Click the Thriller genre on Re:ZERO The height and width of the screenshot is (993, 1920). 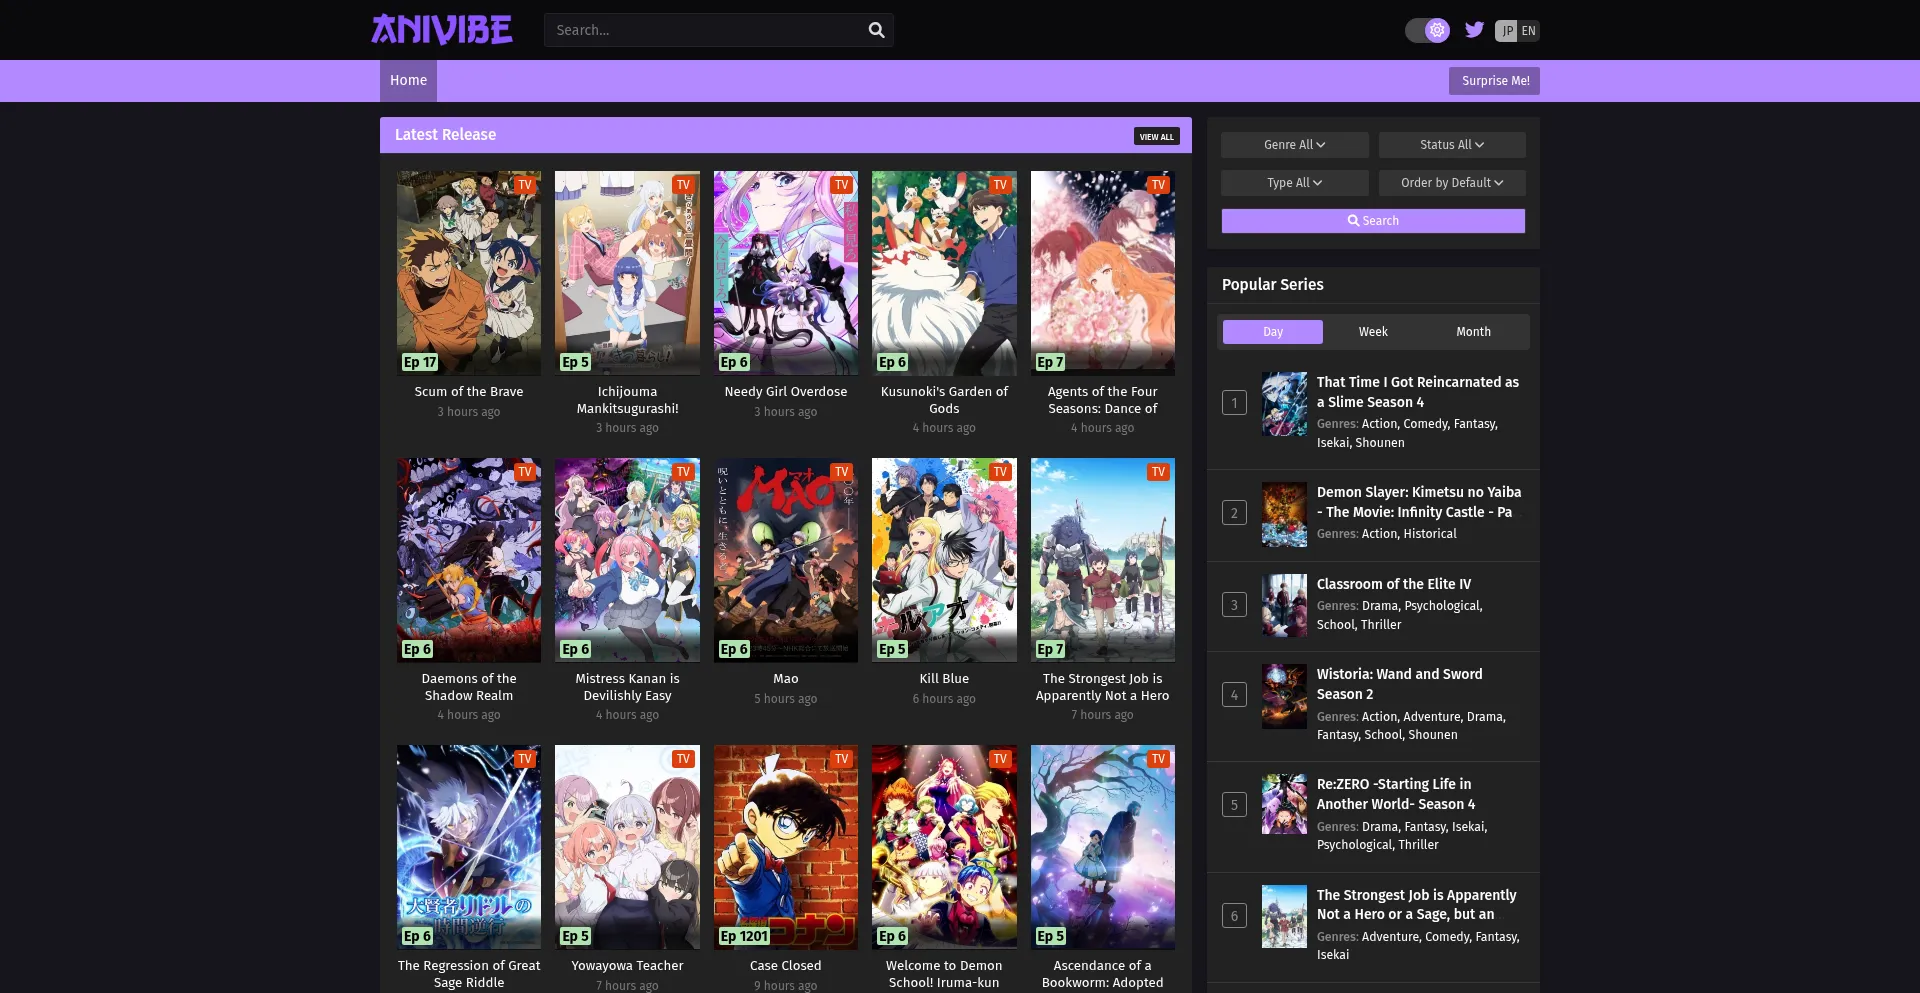tap(1418, 845)
